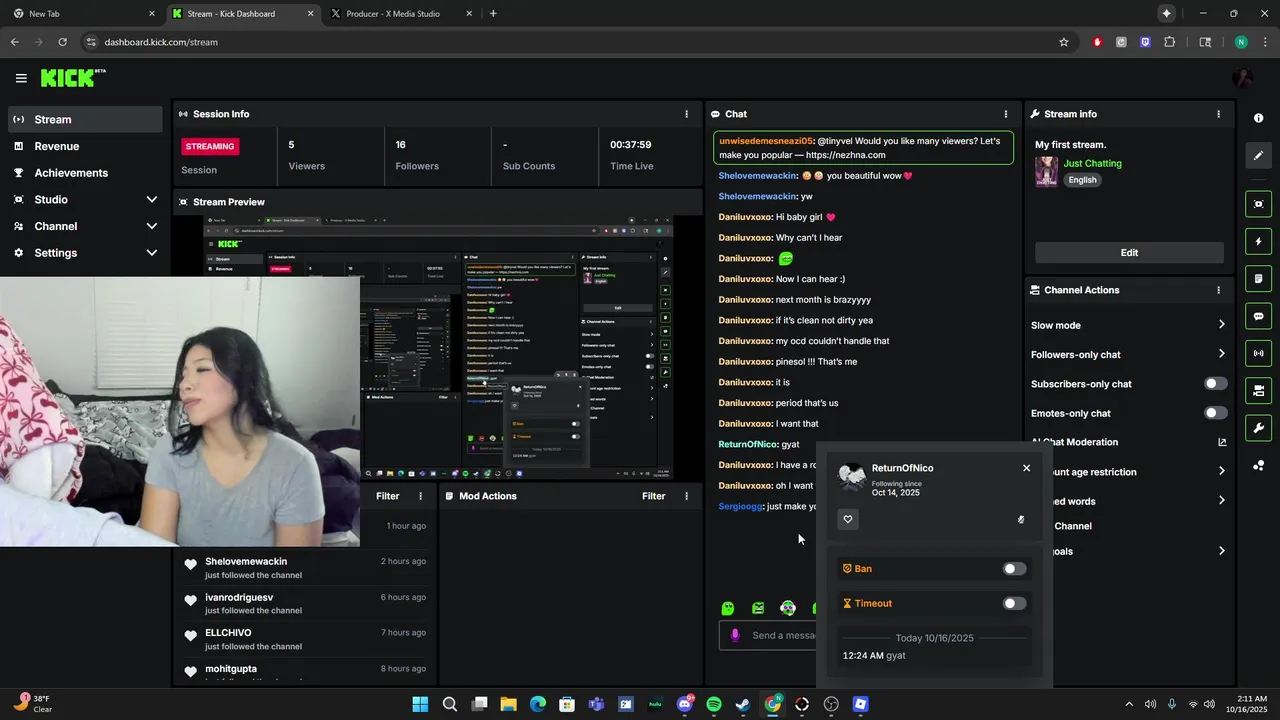
Task: Open the hamburger menu next to Kick logo
Action: [21, 78]
